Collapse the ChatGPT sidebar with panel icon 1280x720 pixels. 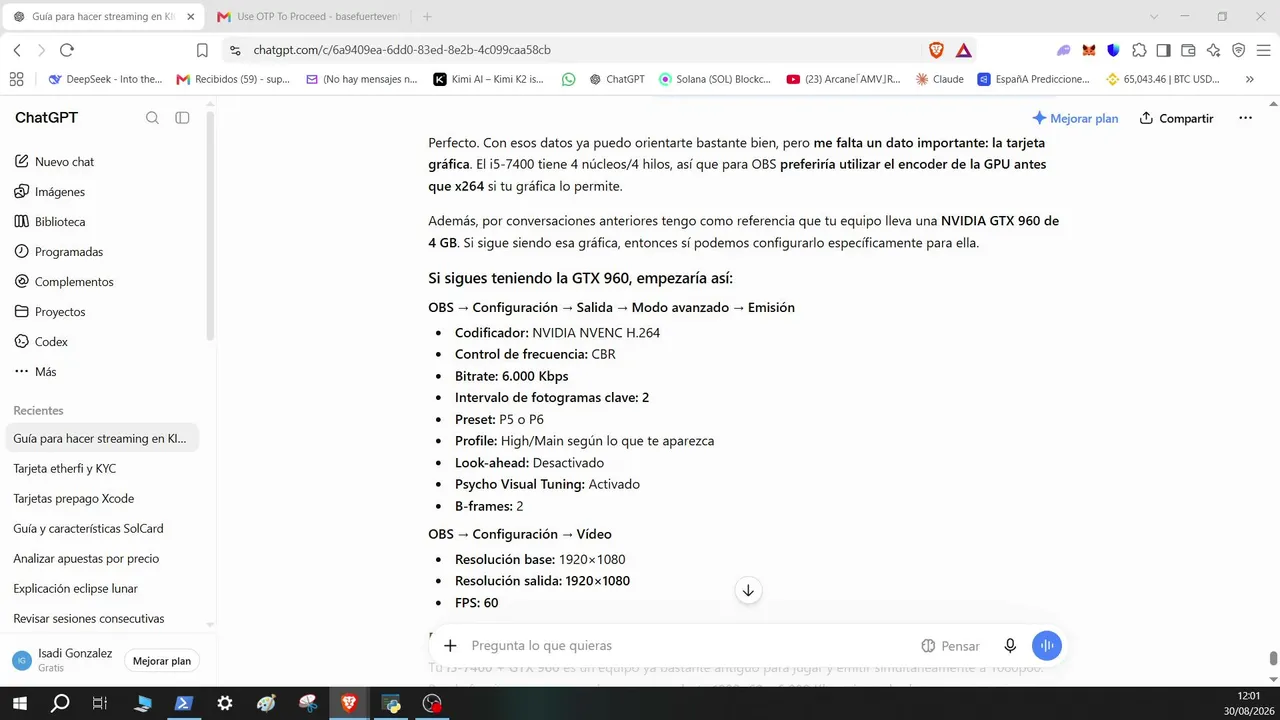point(182,118)
